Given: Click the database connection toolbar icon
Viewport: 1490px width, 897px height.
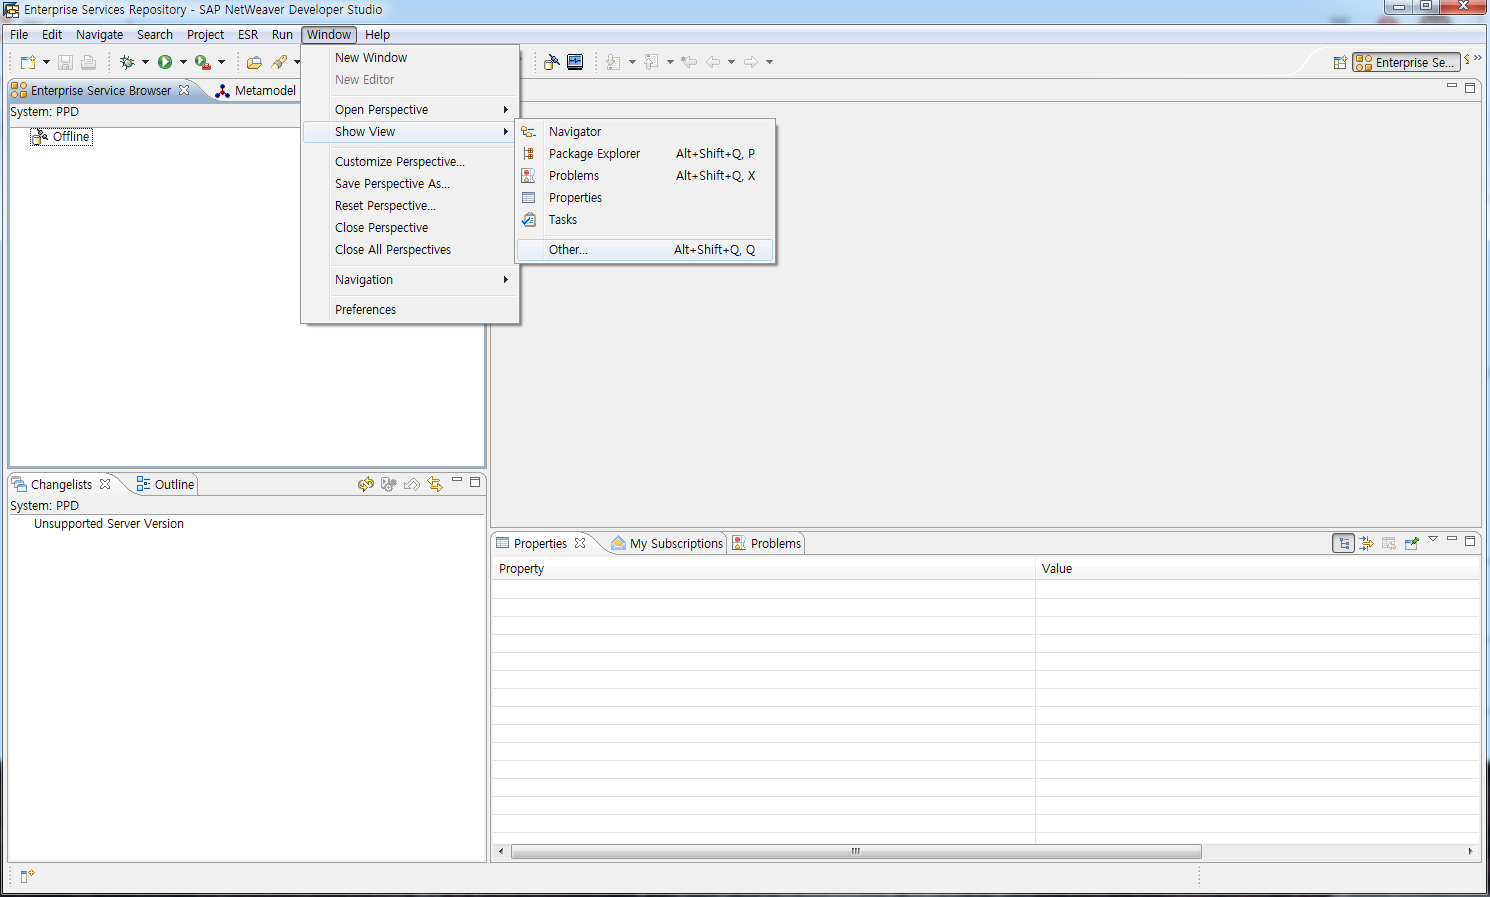Looking at the screenshot, I should point(551,62).
